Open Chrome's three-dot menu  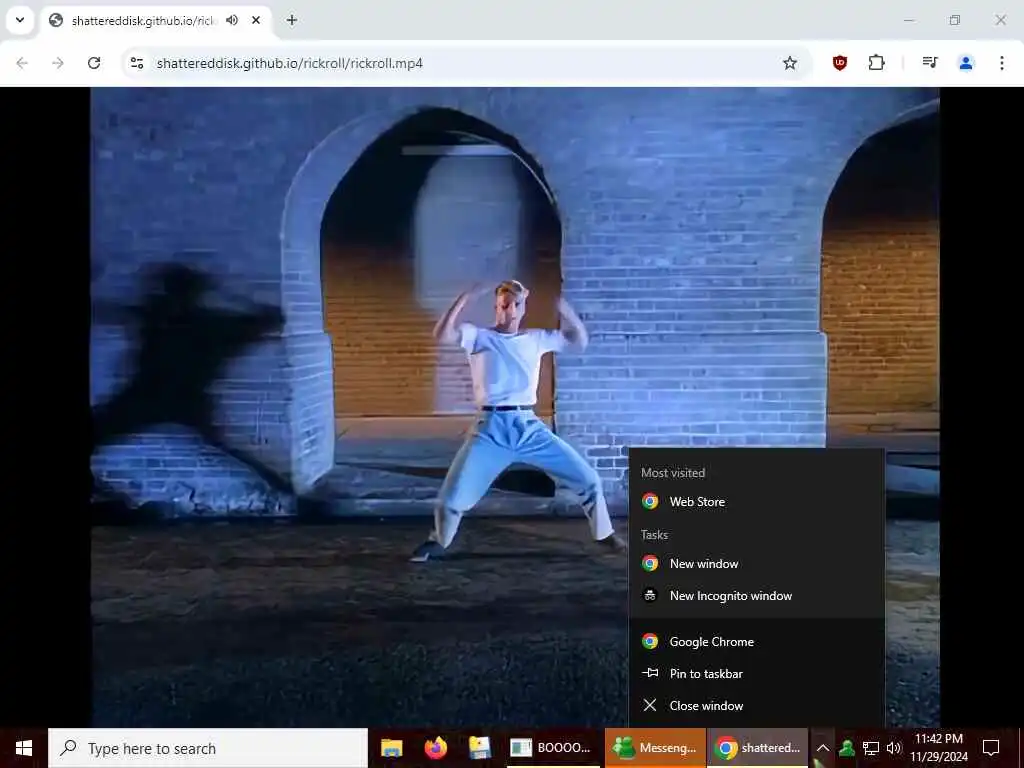1002,63
